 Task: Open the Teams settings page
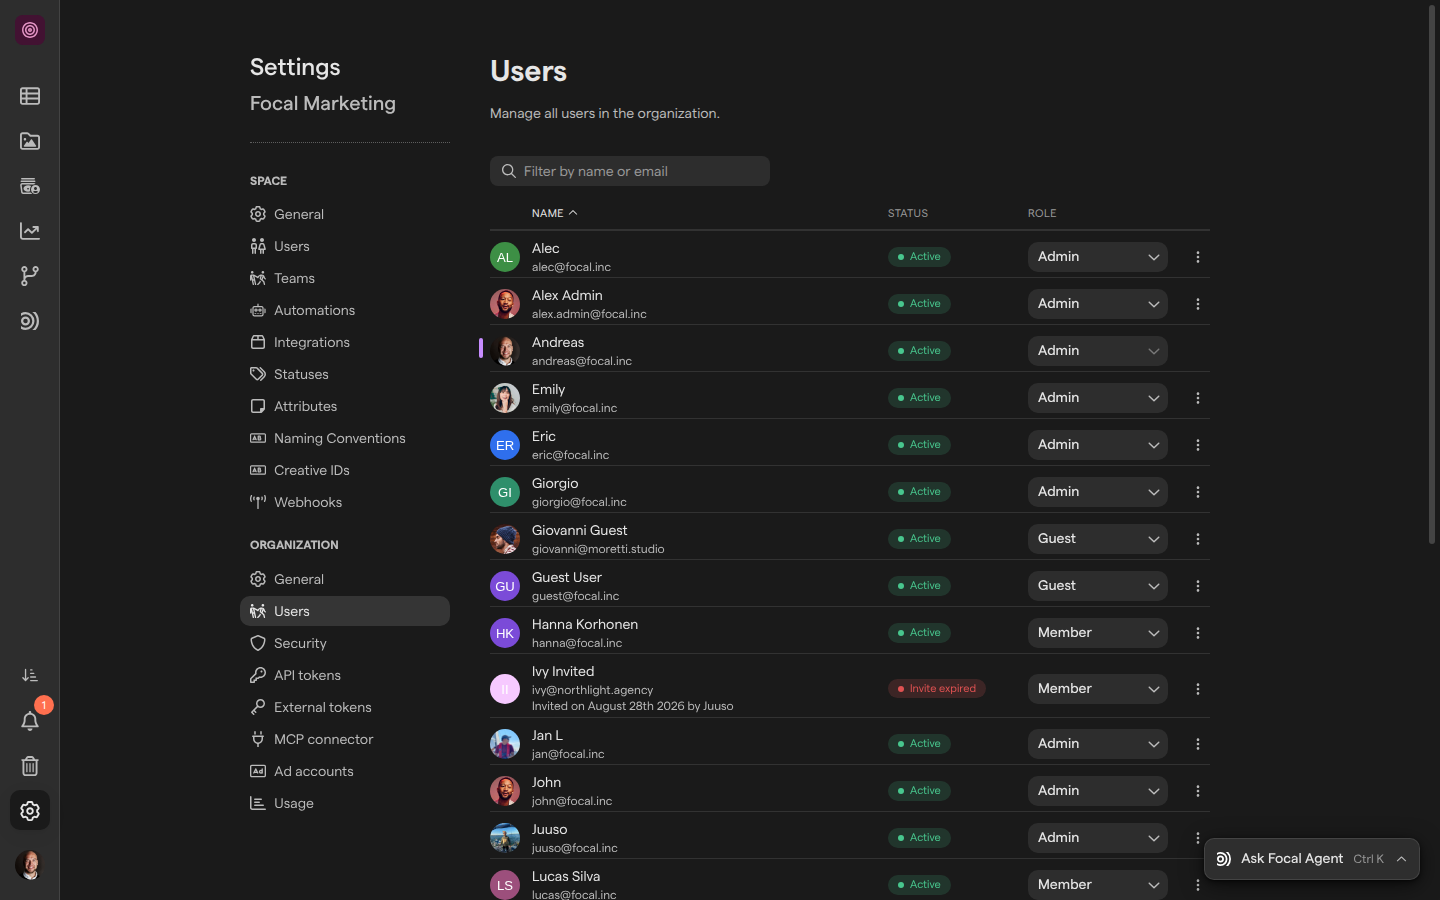pos(345,278)
